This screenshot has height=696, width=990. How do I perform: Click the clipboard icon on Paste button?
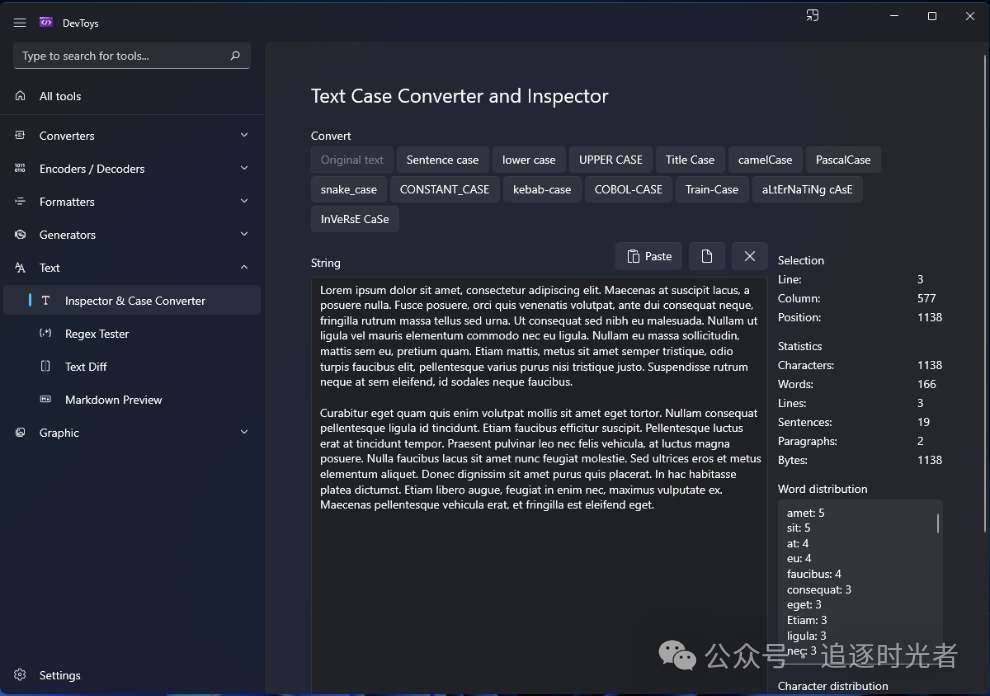point(633,256)
